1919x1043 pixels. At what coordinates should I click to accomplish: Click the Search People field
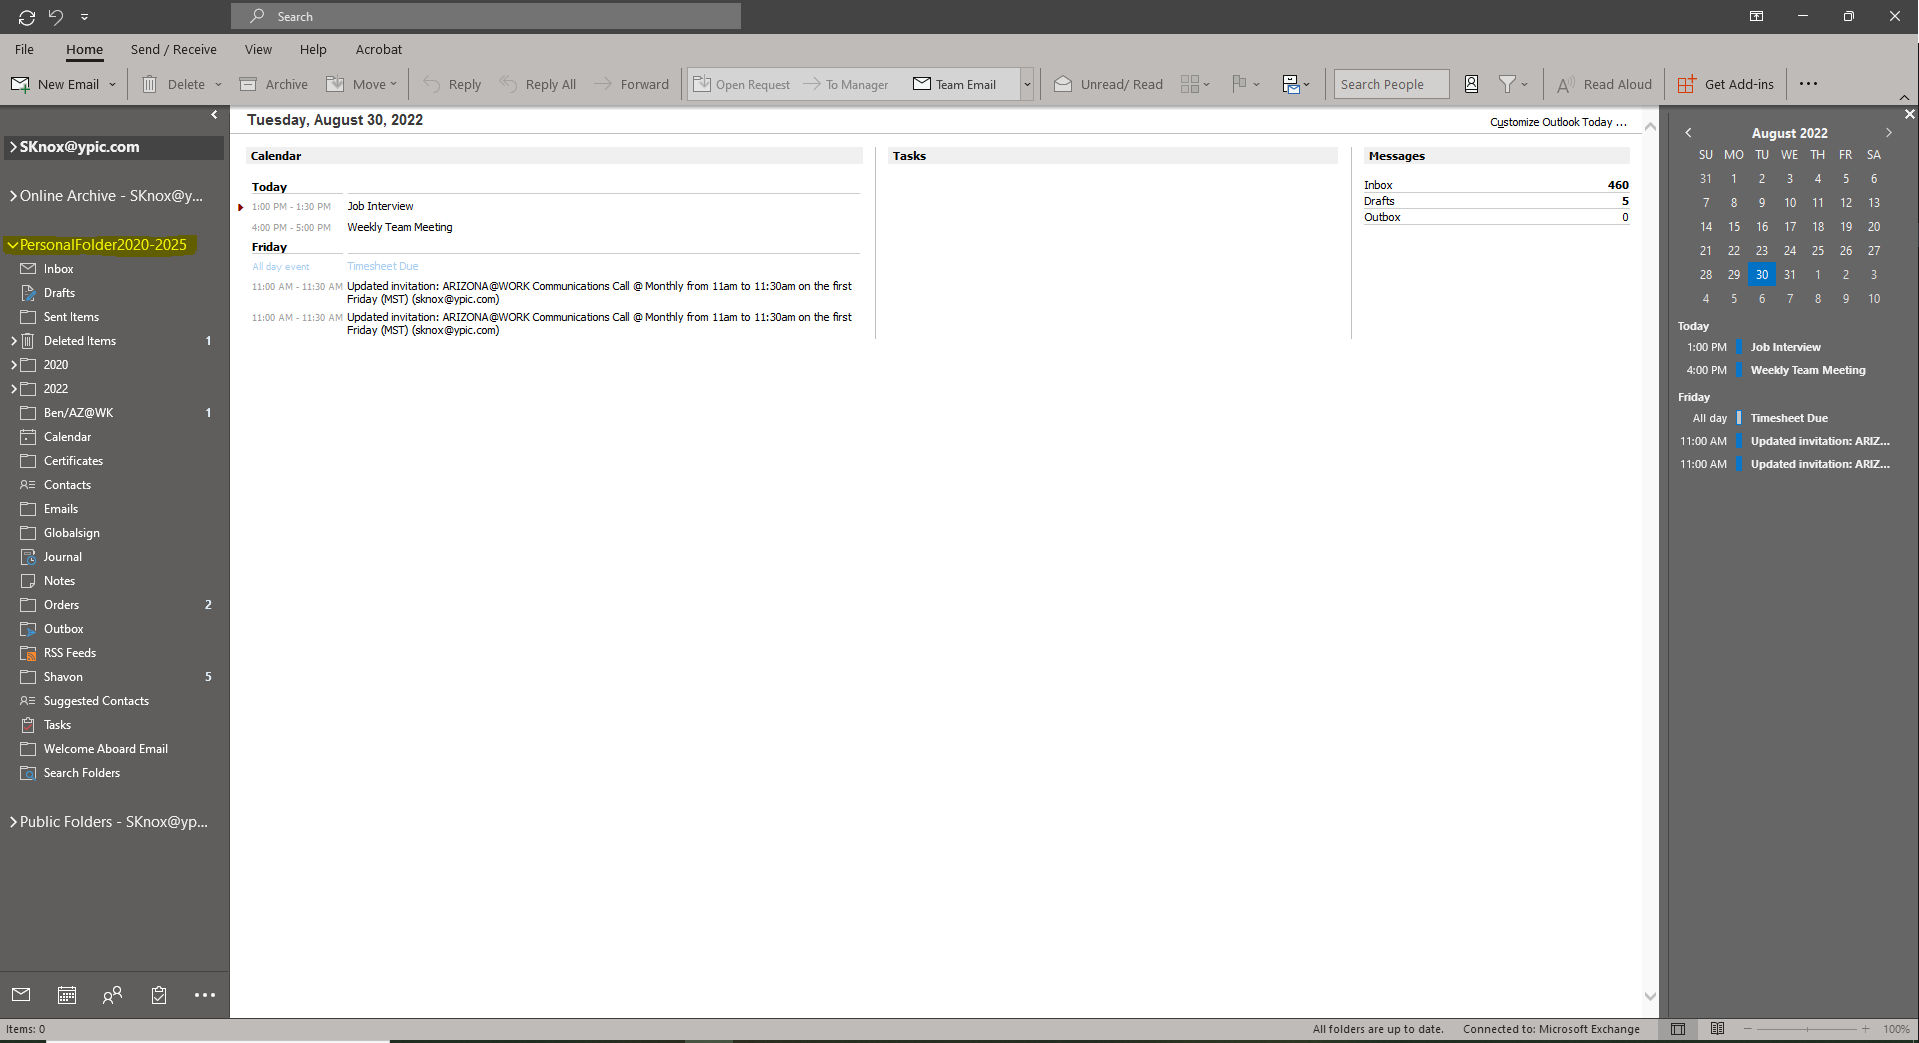coord(1391,85)
